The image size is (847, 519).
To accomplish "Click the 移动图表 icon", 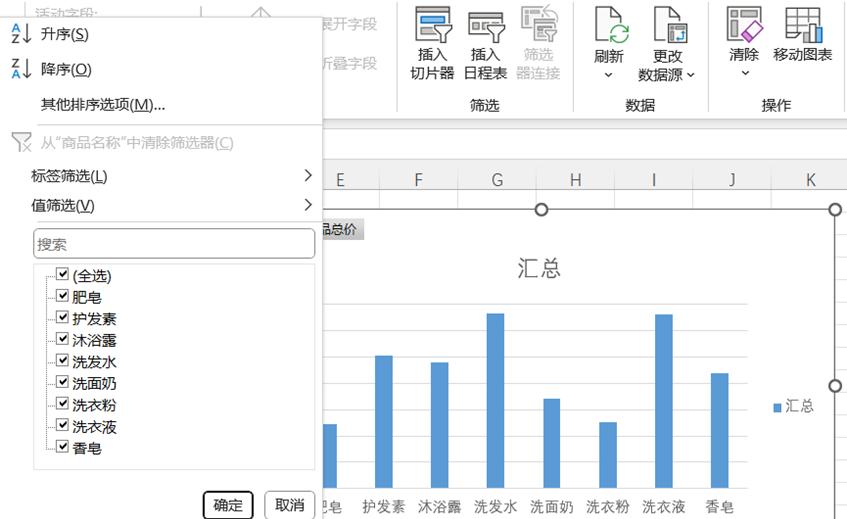I will click(804, 25).
